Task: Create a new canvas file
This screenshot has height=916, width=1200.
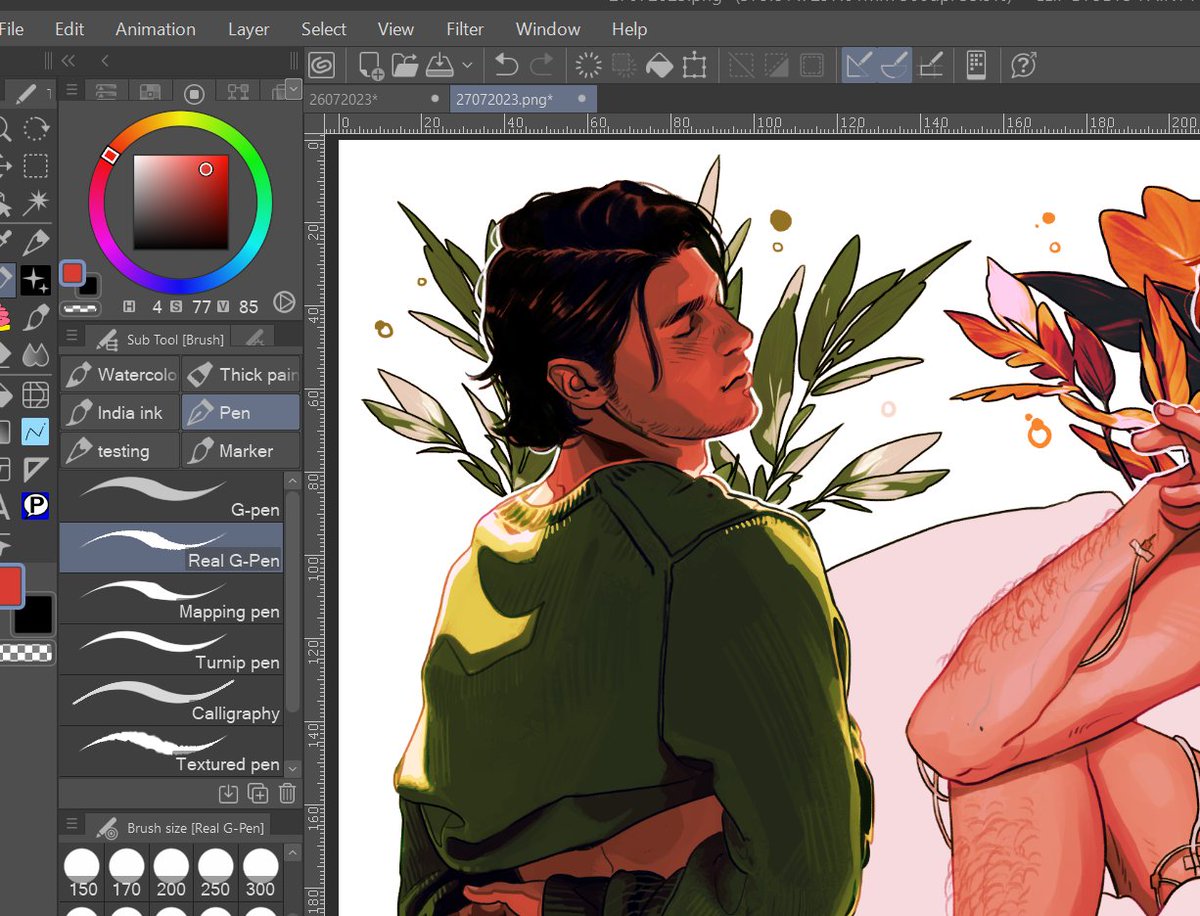Action: pyautogui.click(x=371, y=66)
